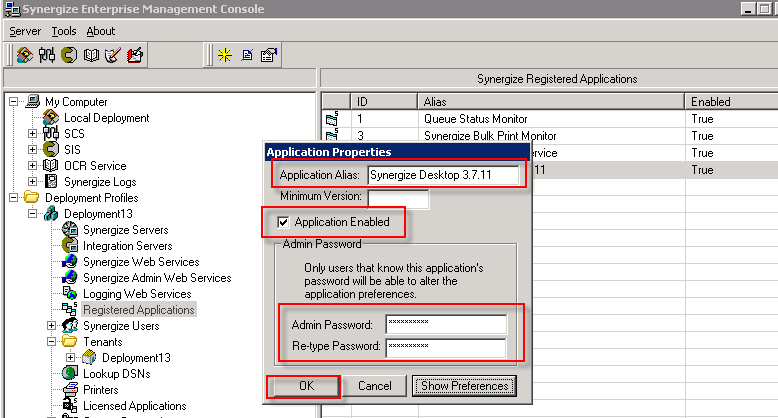Viewport: 778px width, 418px height.
Task: Click the Local Deployment toolbar icon
Action: (x=24, y=55)
